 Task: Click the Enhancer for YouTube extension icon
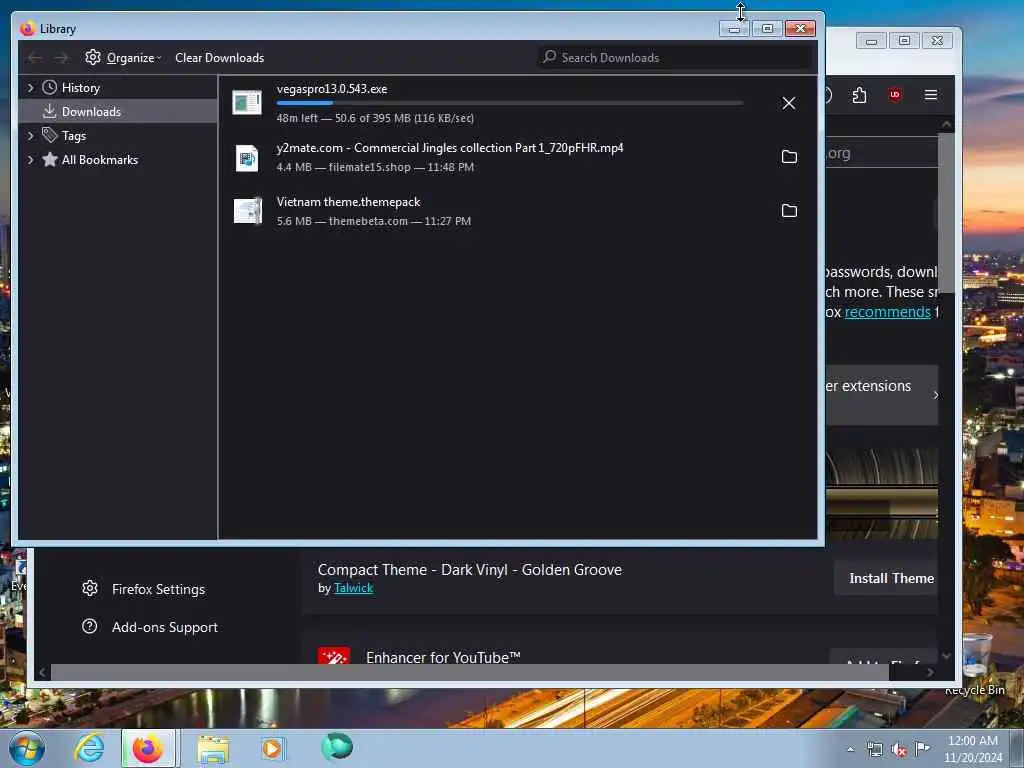coord(334,656)
